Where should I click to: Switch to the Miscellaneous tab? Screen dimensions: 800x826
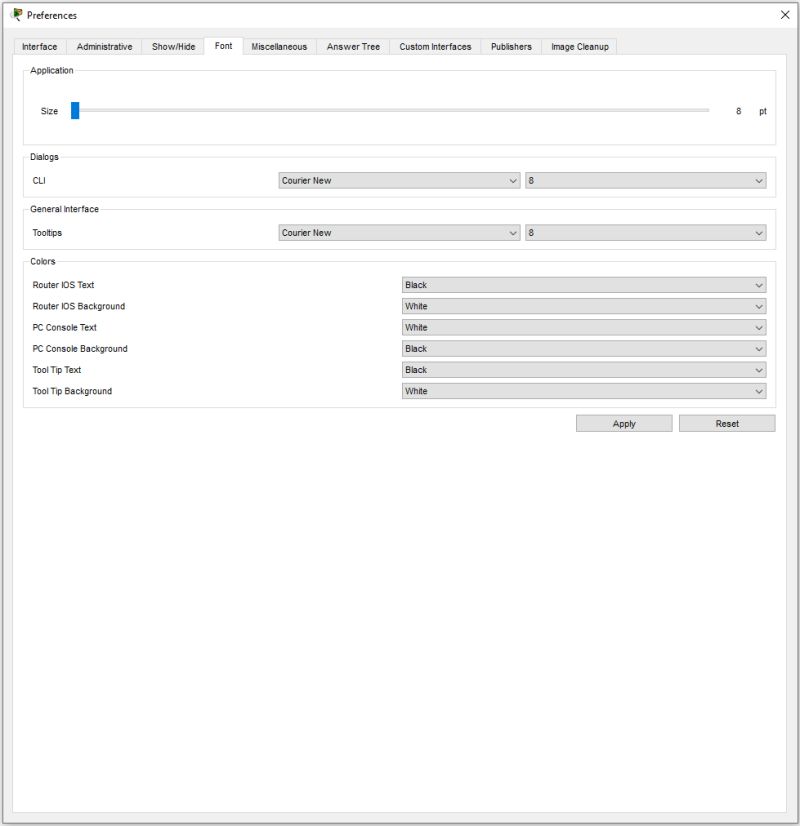click(277, 46)
